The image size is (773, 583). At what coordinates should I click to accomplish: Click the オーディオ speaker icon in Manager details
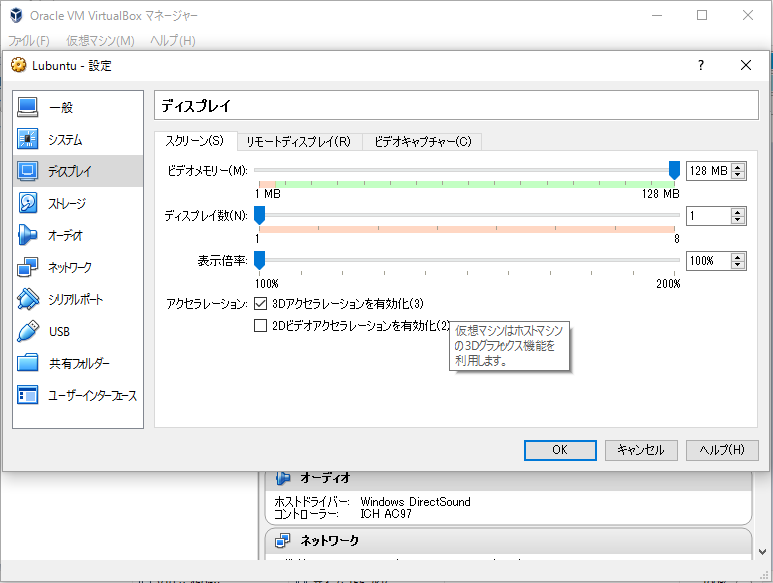(x=283, y=478)
